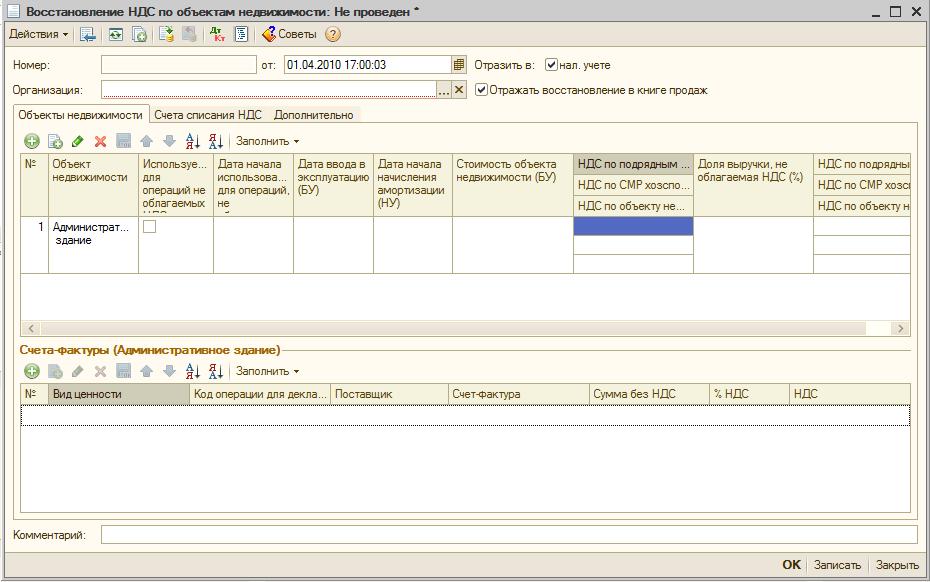Click the Записать button
930x582 pixels.
click(837, 565)
